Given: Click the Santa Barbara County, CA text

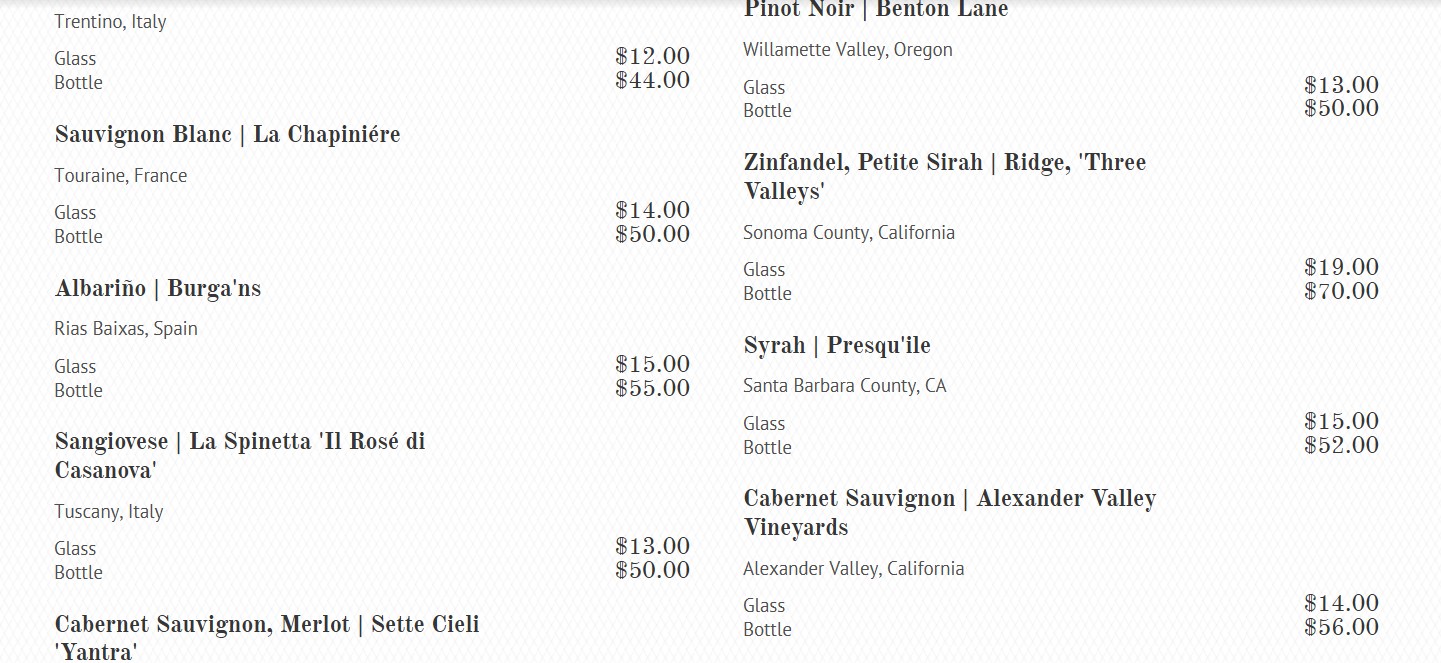Looking at the screenshot, I should point(844,386).
